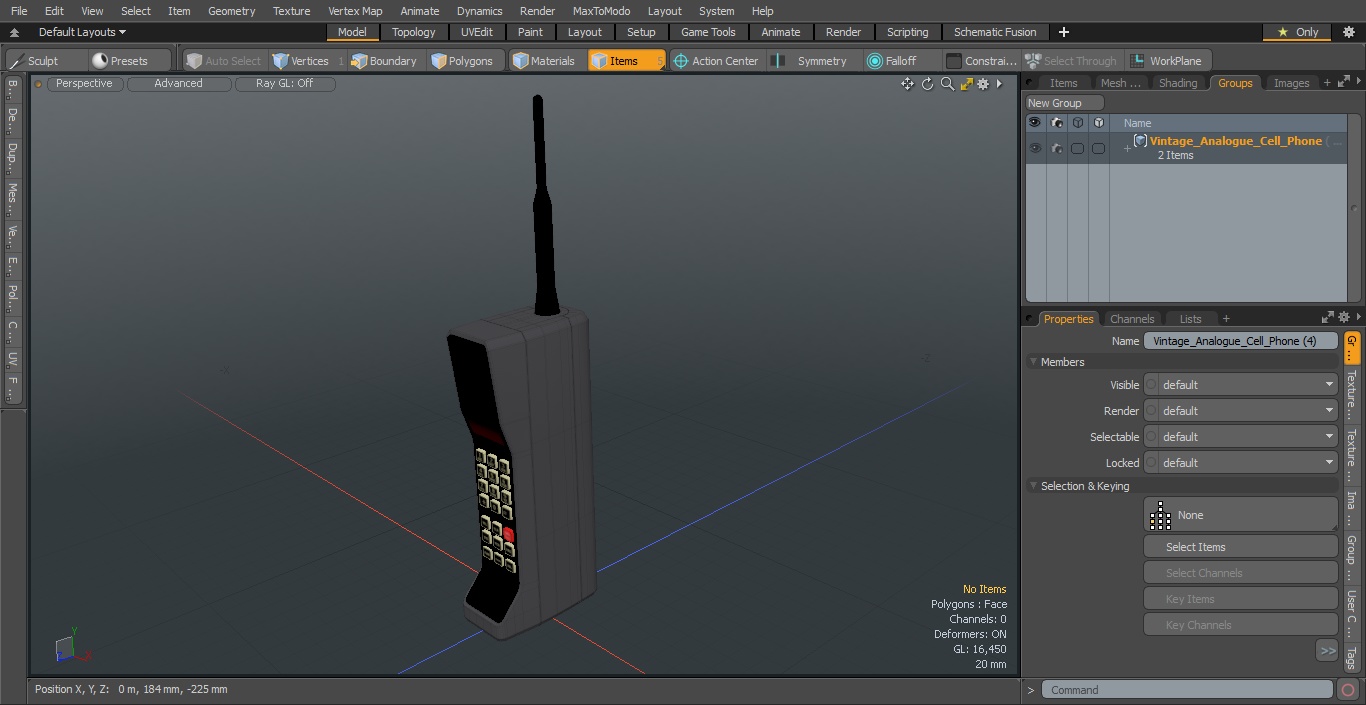
Task: Open the MaxToModo menu
Action: pos(601,11)
